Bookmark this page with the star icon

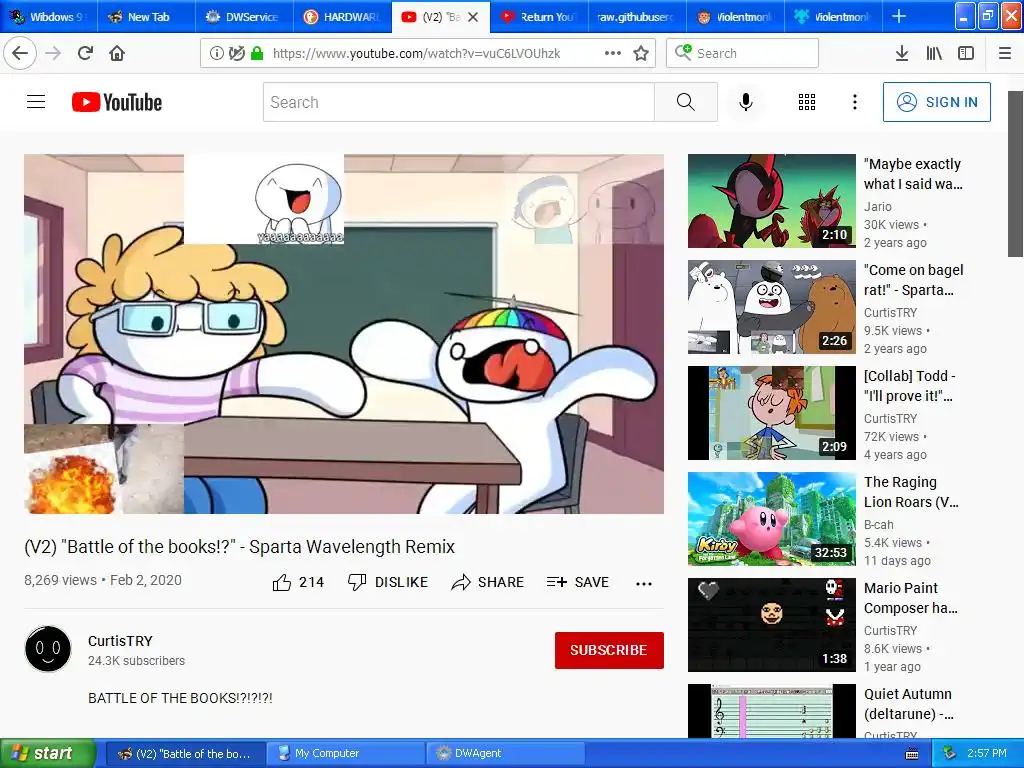tap(641, 54)
